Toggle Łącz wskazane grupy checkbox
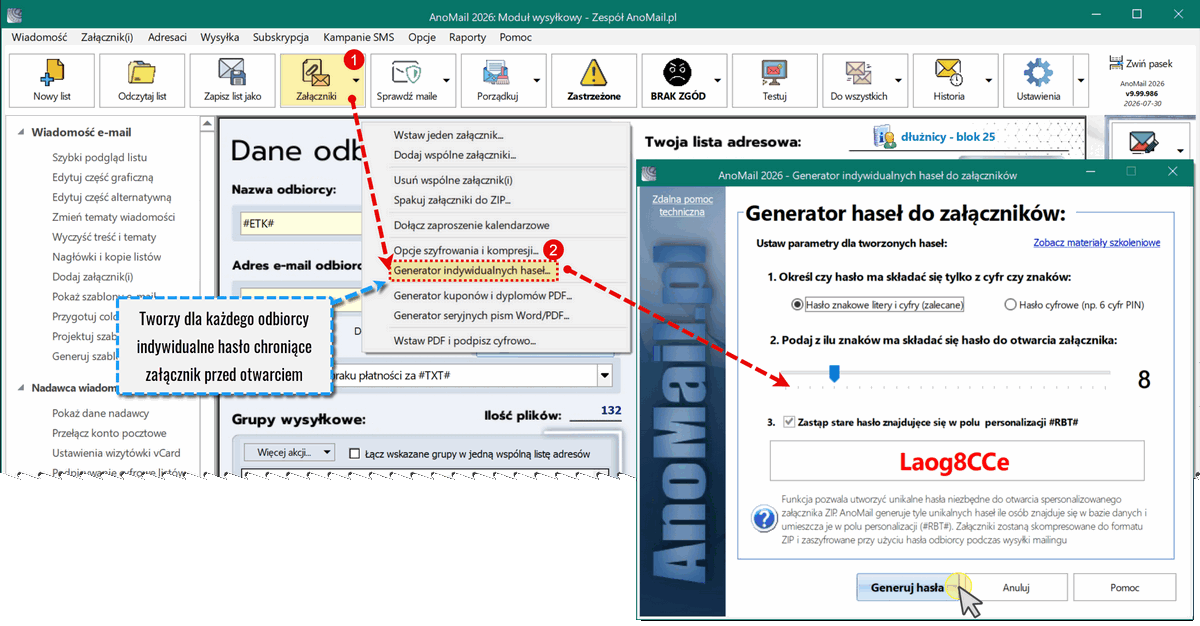1200x626 pixels. (354, 453)
